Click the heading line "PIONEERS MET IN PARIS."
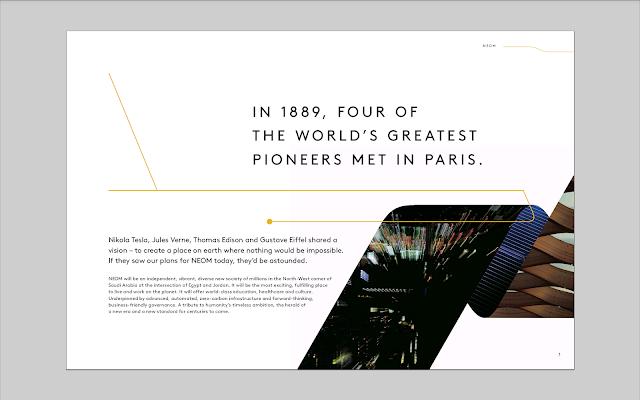 tap(368, 160)
